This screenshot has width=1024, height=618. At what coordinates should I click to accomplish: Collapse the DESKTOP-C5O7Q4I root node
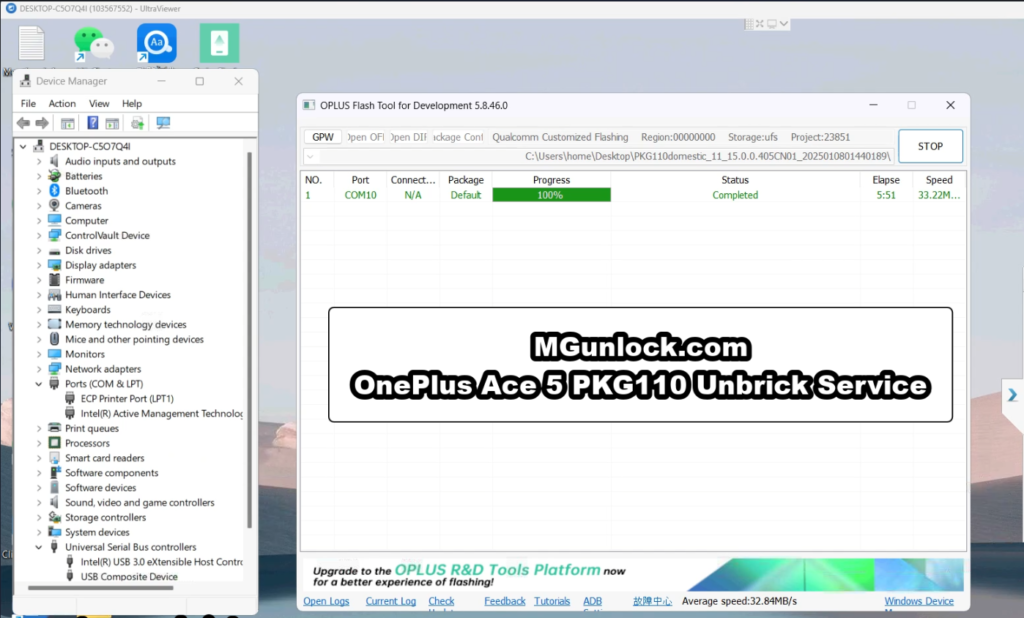pos(24,146)
